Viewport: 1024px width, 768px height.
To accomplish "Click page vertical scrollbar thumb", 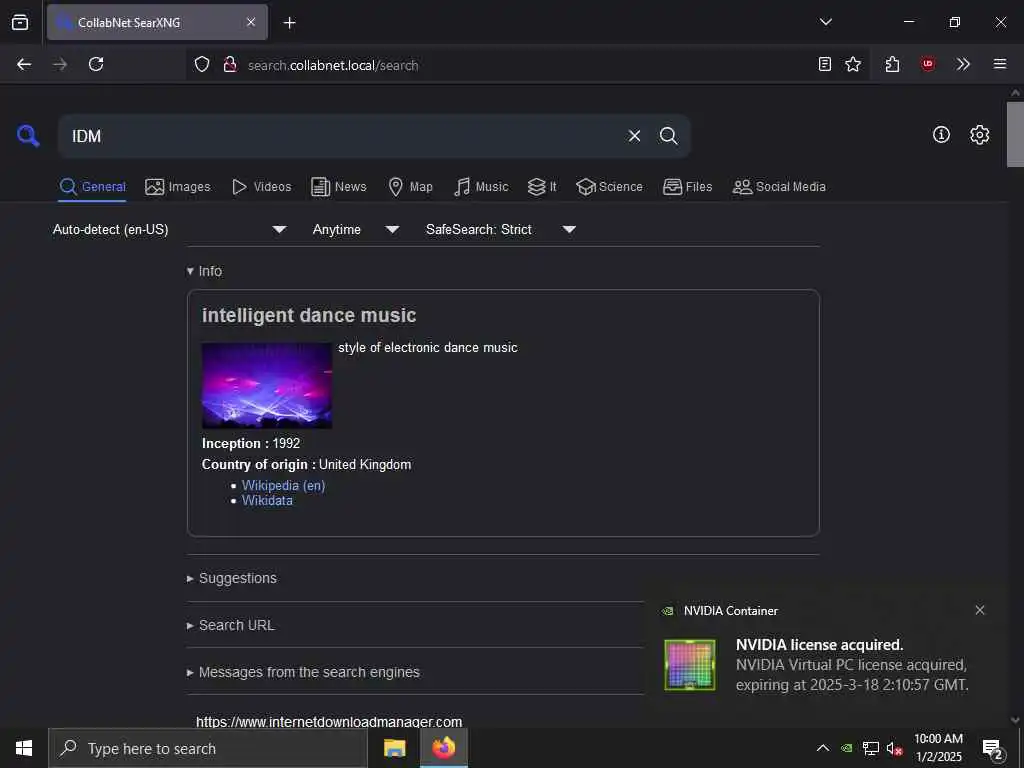I will click(x=1015, y=134).
